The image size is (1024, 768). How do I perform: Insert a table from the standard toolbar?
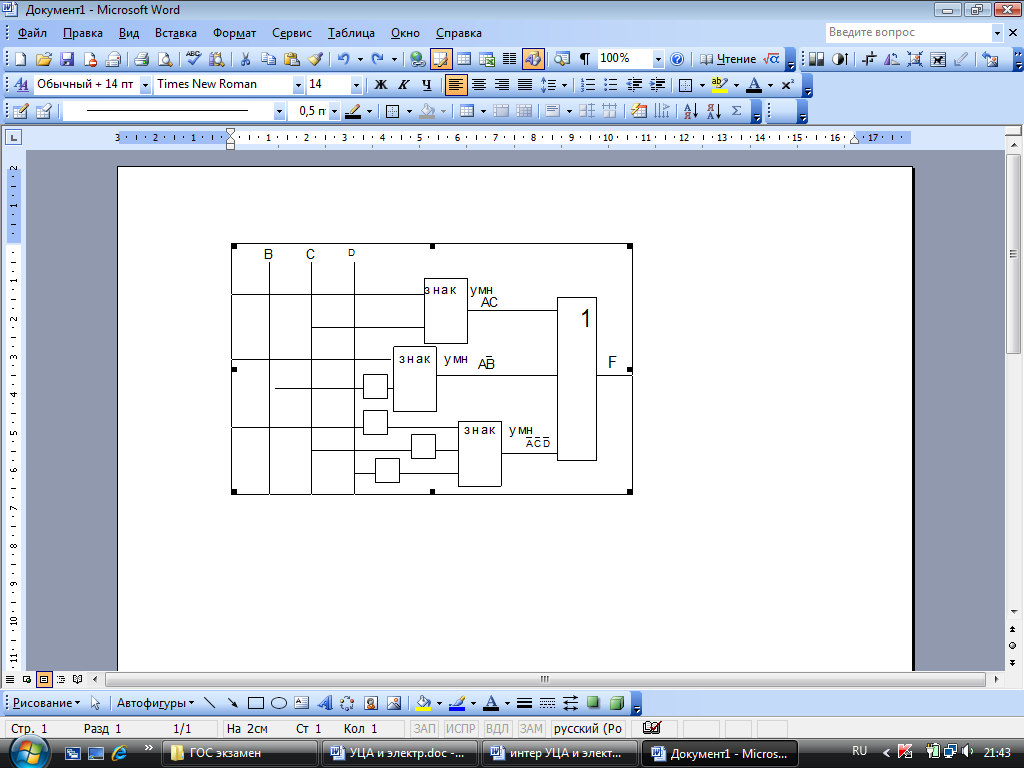464,59
